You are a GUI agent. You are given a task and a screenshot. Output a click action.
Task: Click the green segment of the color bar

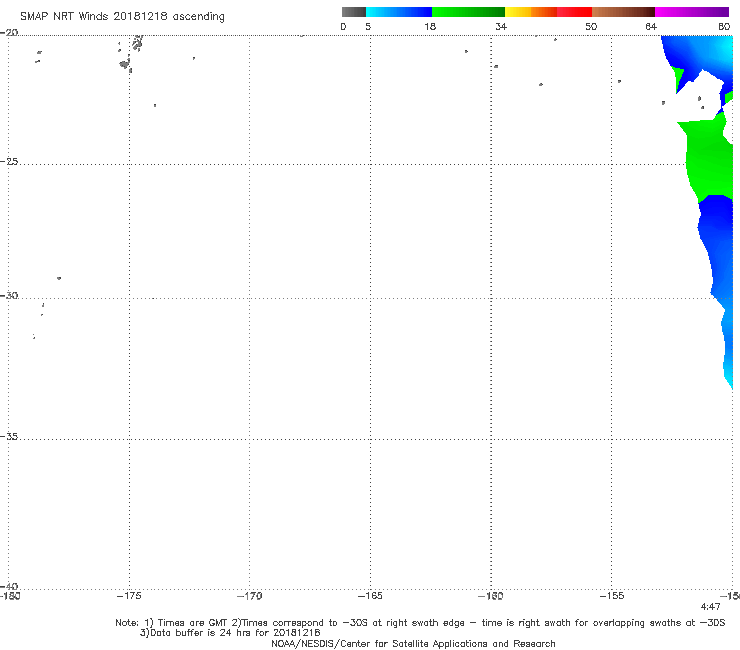(x=468, y=12)
